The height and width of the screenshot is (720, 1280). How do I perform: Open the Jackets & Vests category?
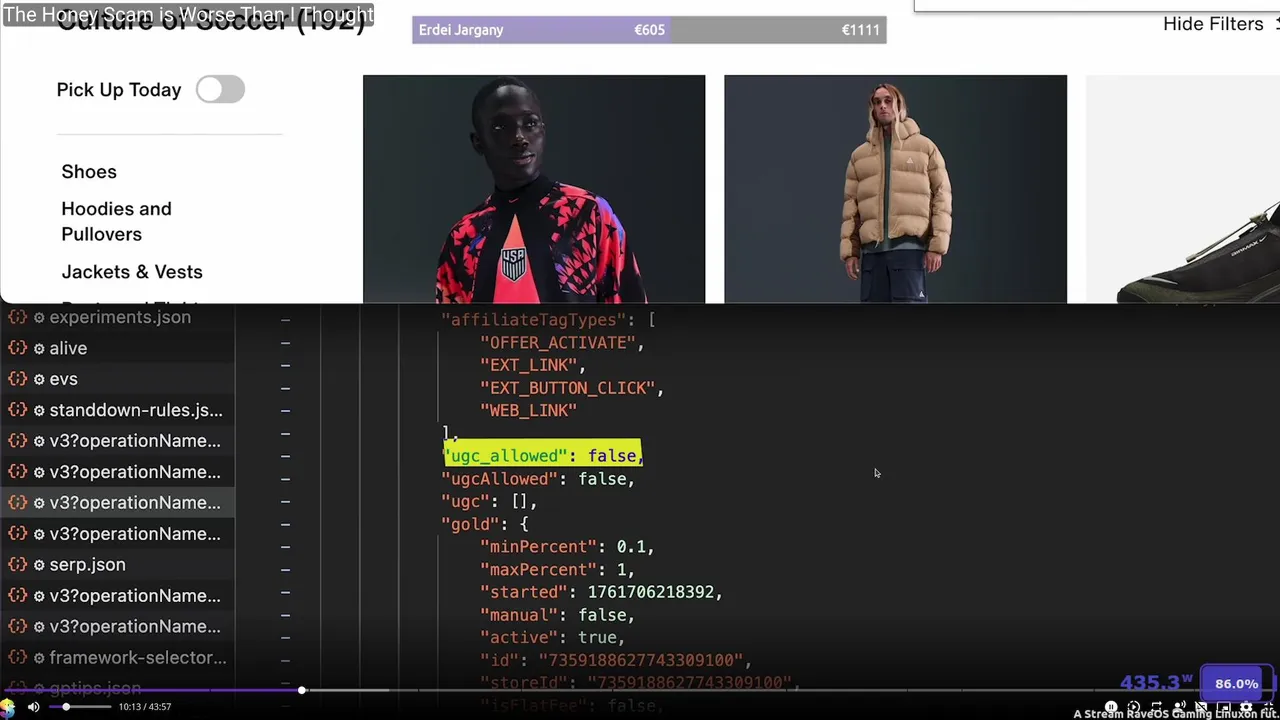[132, 272]
